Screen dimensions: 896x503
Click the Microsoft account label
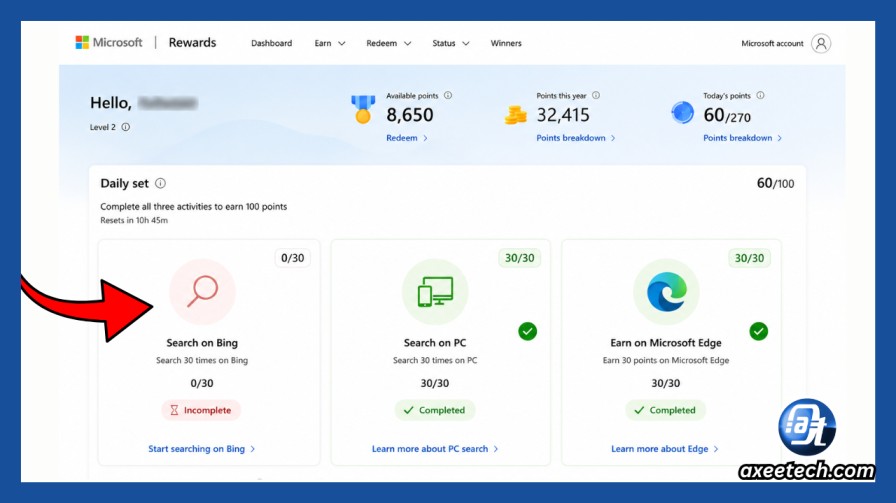[x=772, y=43]
